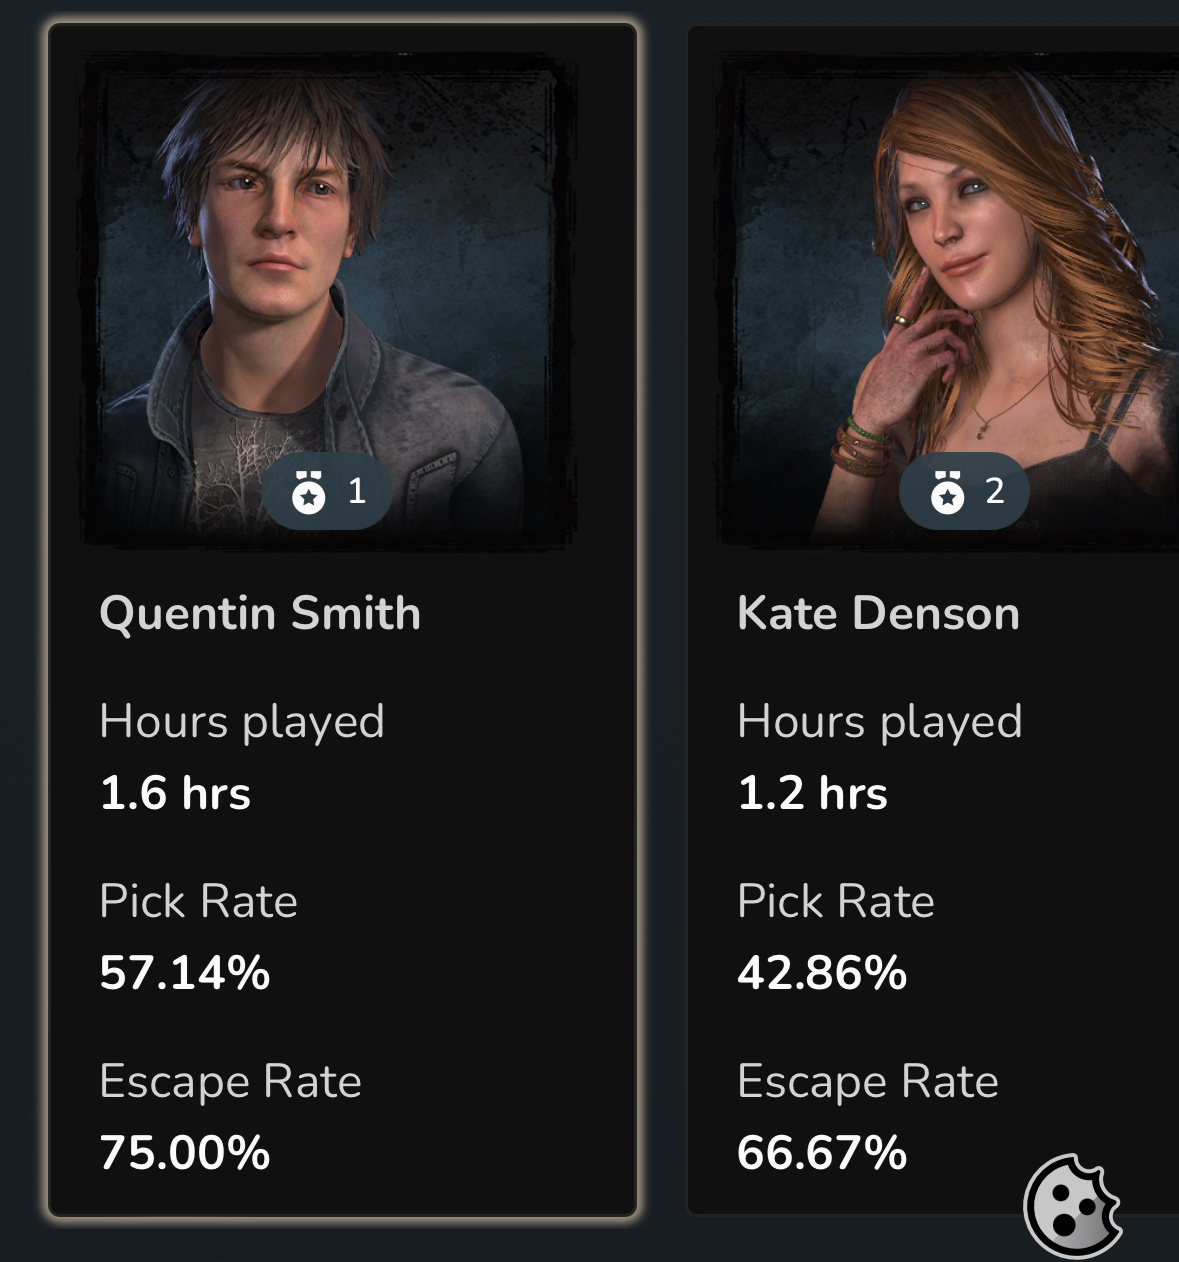Viewport: 1179px width, 1262px height.
Task: Click Kate's Escape Rate label
Action: [x=868, y=1081]
